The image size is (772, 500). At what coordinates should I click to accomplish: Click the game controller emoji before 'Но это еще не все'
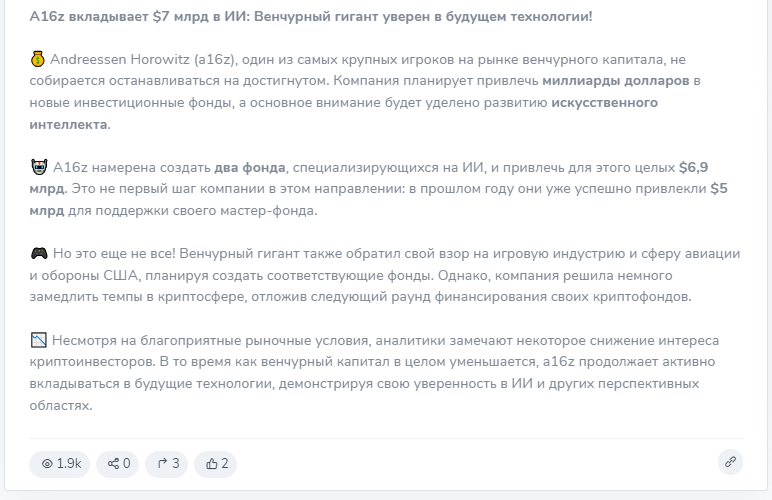(x=39, y=253)
